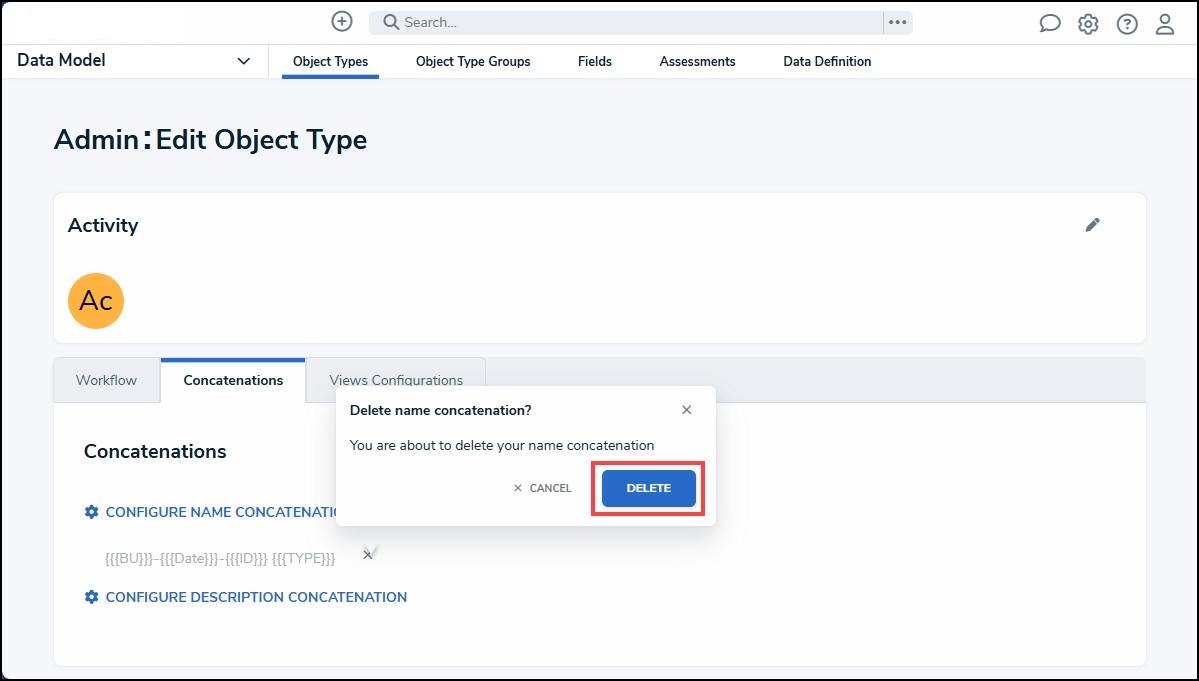Viewport: 1199px width, 681px height.
Task: Open the settings gear icon
Action: 1088,24
